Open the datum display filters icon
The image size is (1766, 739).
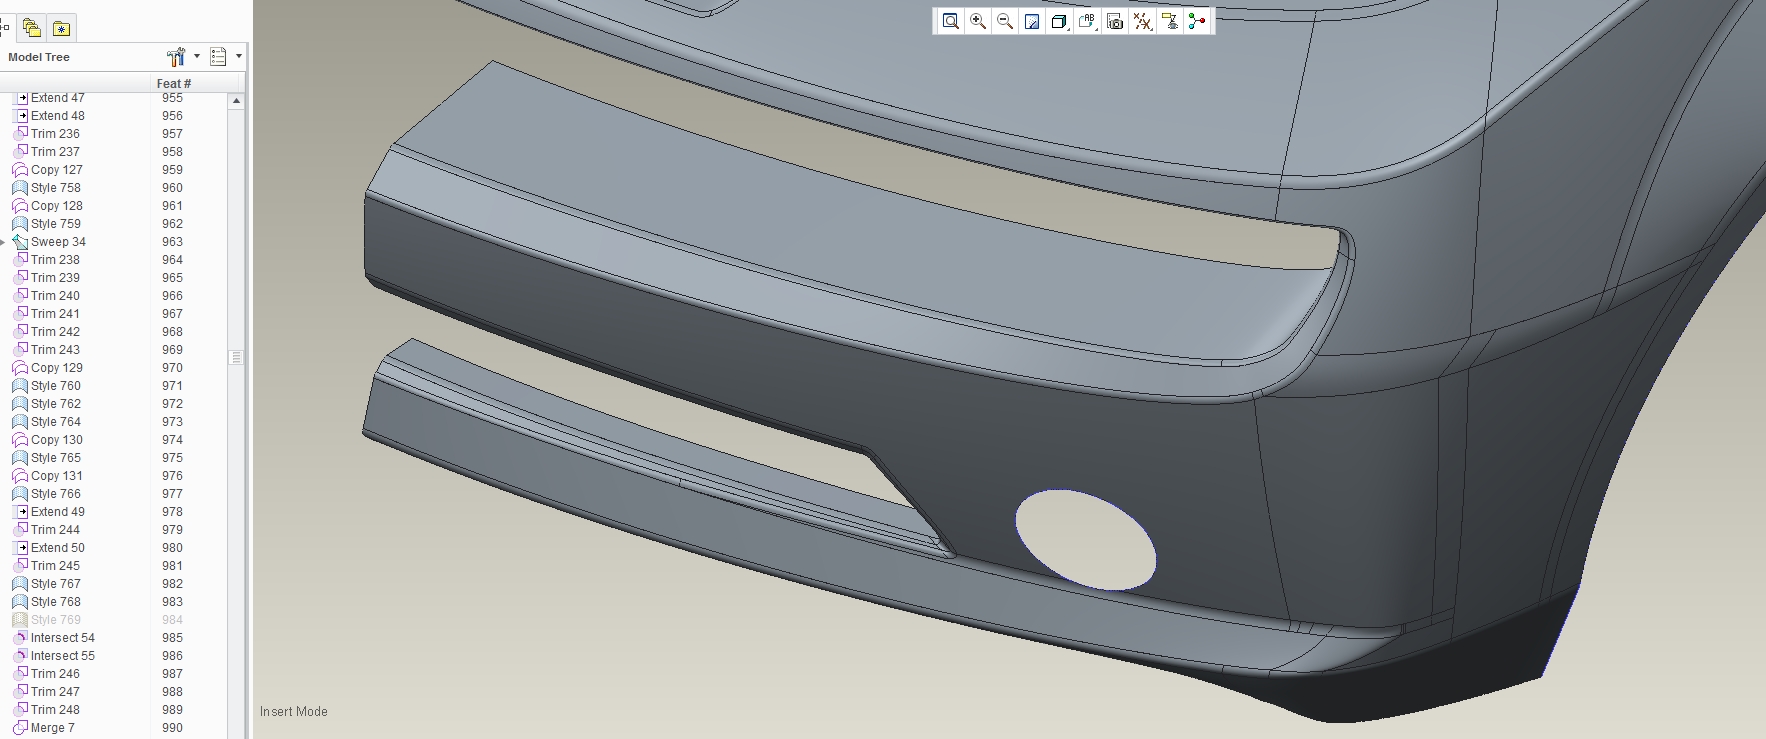pyautogui.click(x=1142, y=21)
